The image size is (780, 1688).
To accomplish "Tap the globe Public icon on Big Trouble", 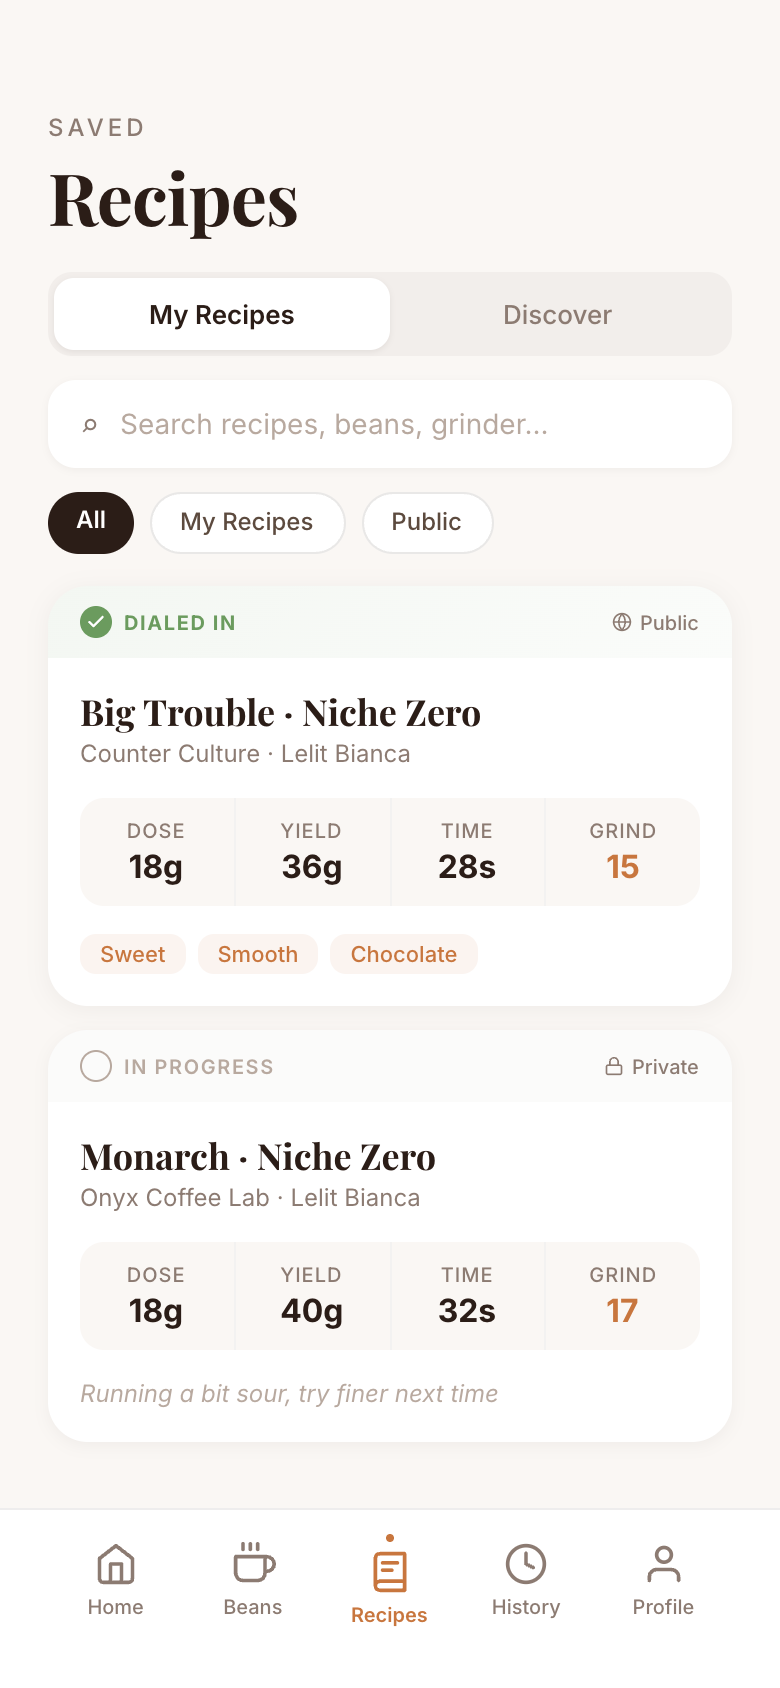I will (x=620, y=622).
